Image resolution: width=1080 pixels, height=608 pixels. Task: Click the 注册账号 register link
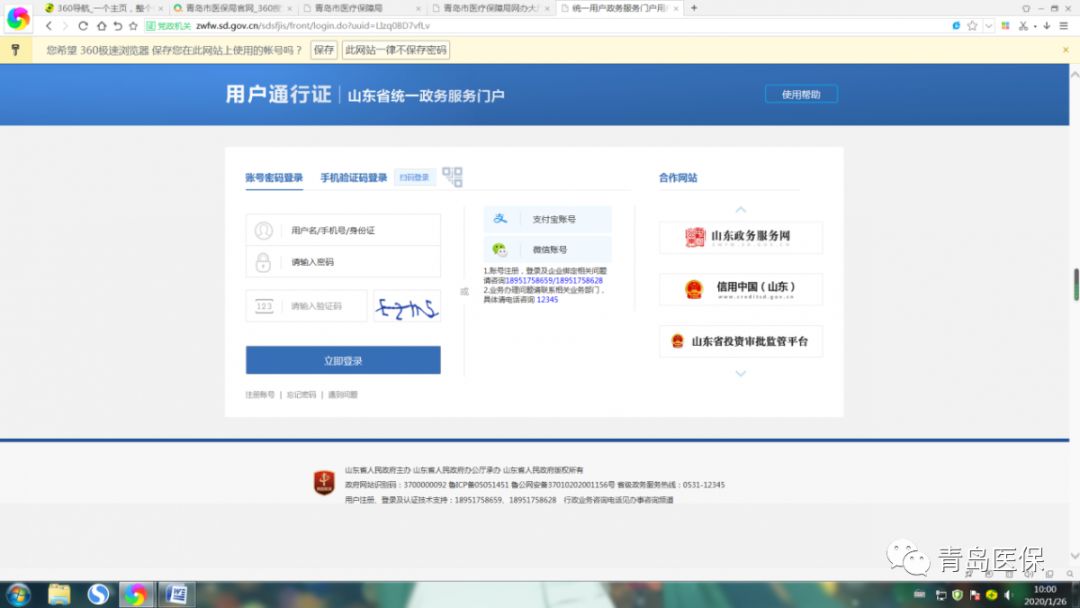pyautogui.click(x=260, y=395)
